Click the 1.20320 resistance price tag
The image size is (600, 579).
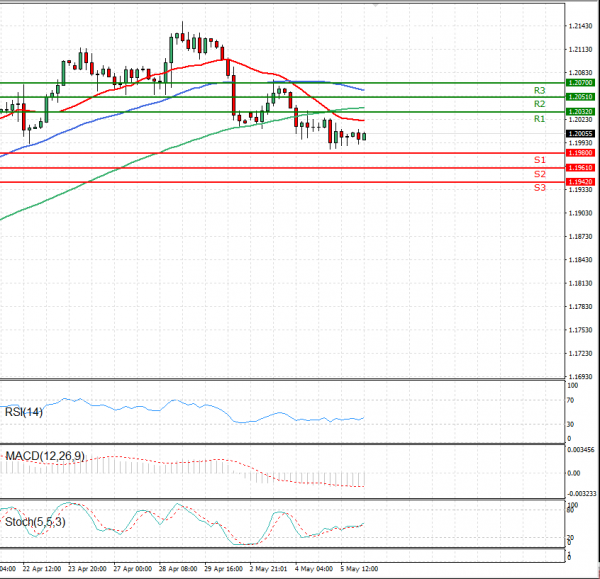(x=580, y=112)
